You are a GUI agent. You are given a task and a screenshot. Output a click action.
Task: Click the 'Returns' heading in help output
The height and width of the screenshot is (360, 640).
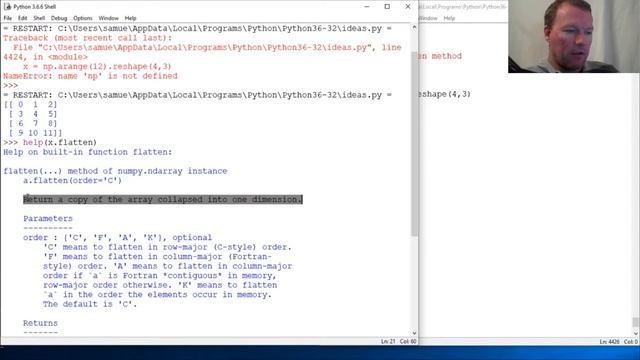pos(40,323)
